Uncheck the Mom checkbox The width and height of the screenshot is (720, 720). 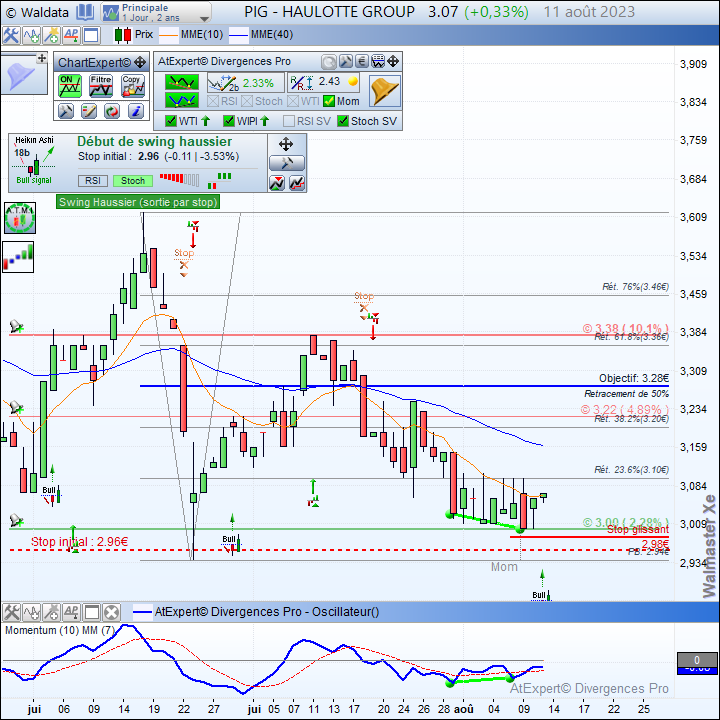tap(329, 101)
